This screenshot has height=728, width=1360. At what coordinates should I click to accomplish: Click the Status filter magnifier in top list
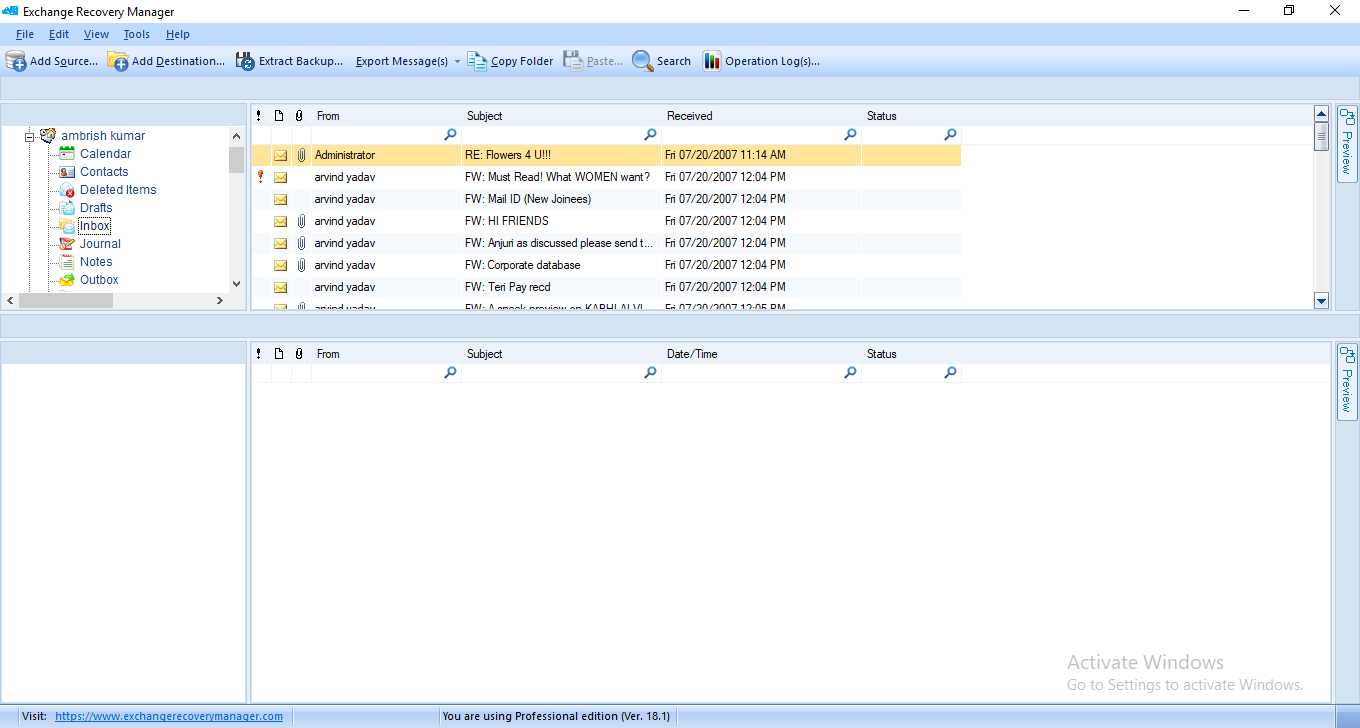pyautogui.click(x=950, y=134)
